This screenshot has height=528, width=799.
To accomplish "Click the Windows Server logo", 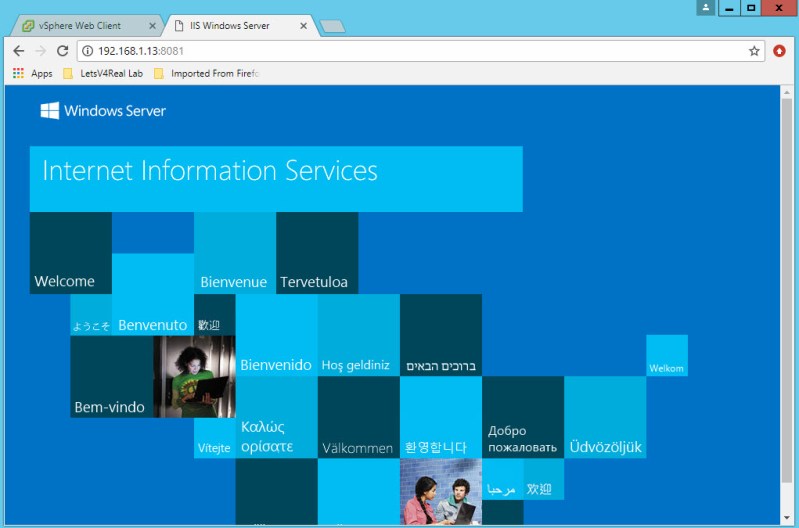I will (x=103, y=111).
